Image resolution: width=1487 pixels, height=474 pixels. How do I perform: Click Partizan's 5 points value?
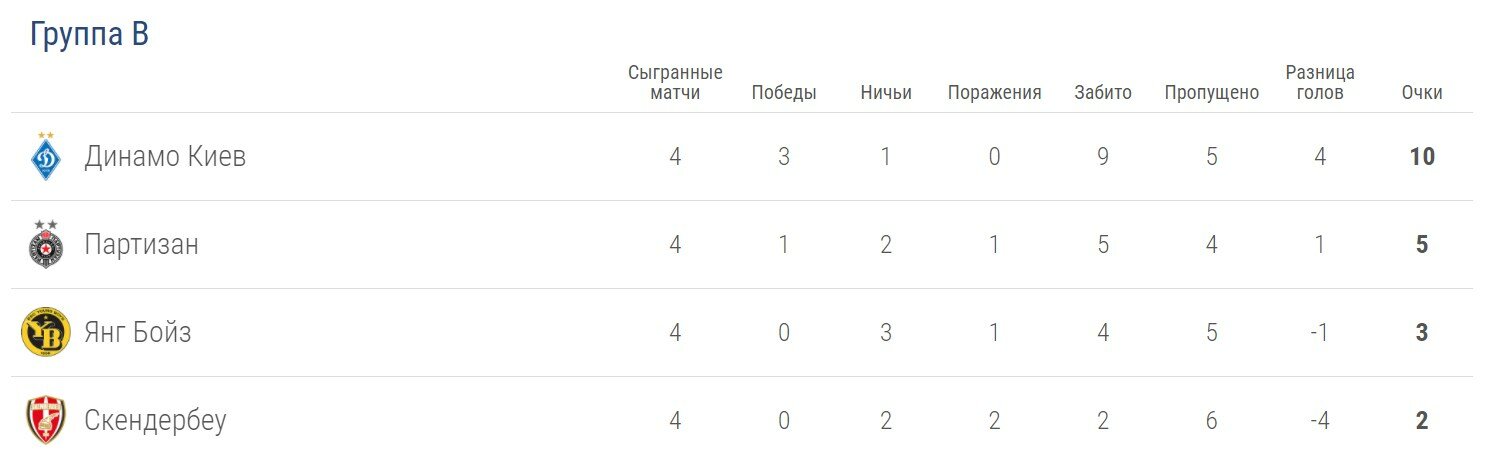(1422, 245)
